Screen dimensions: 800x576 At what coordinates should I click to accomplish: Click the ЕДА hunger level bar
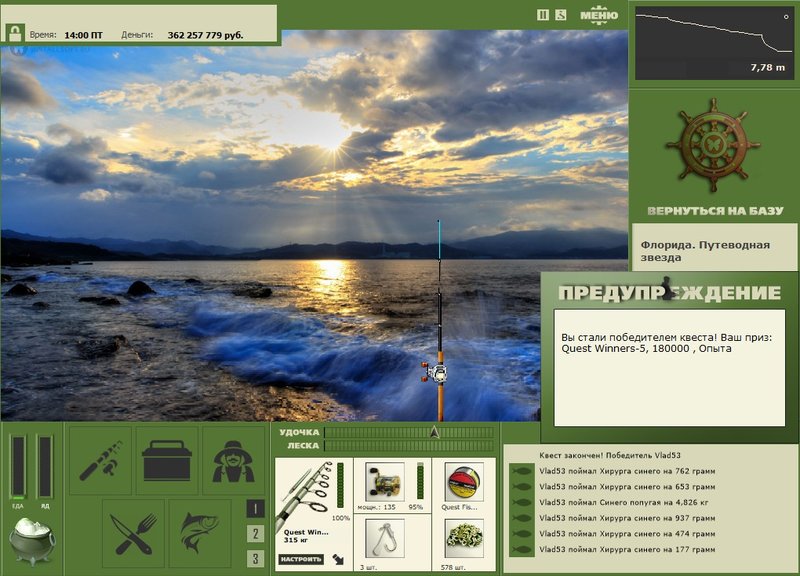click(x=18, y=467)
